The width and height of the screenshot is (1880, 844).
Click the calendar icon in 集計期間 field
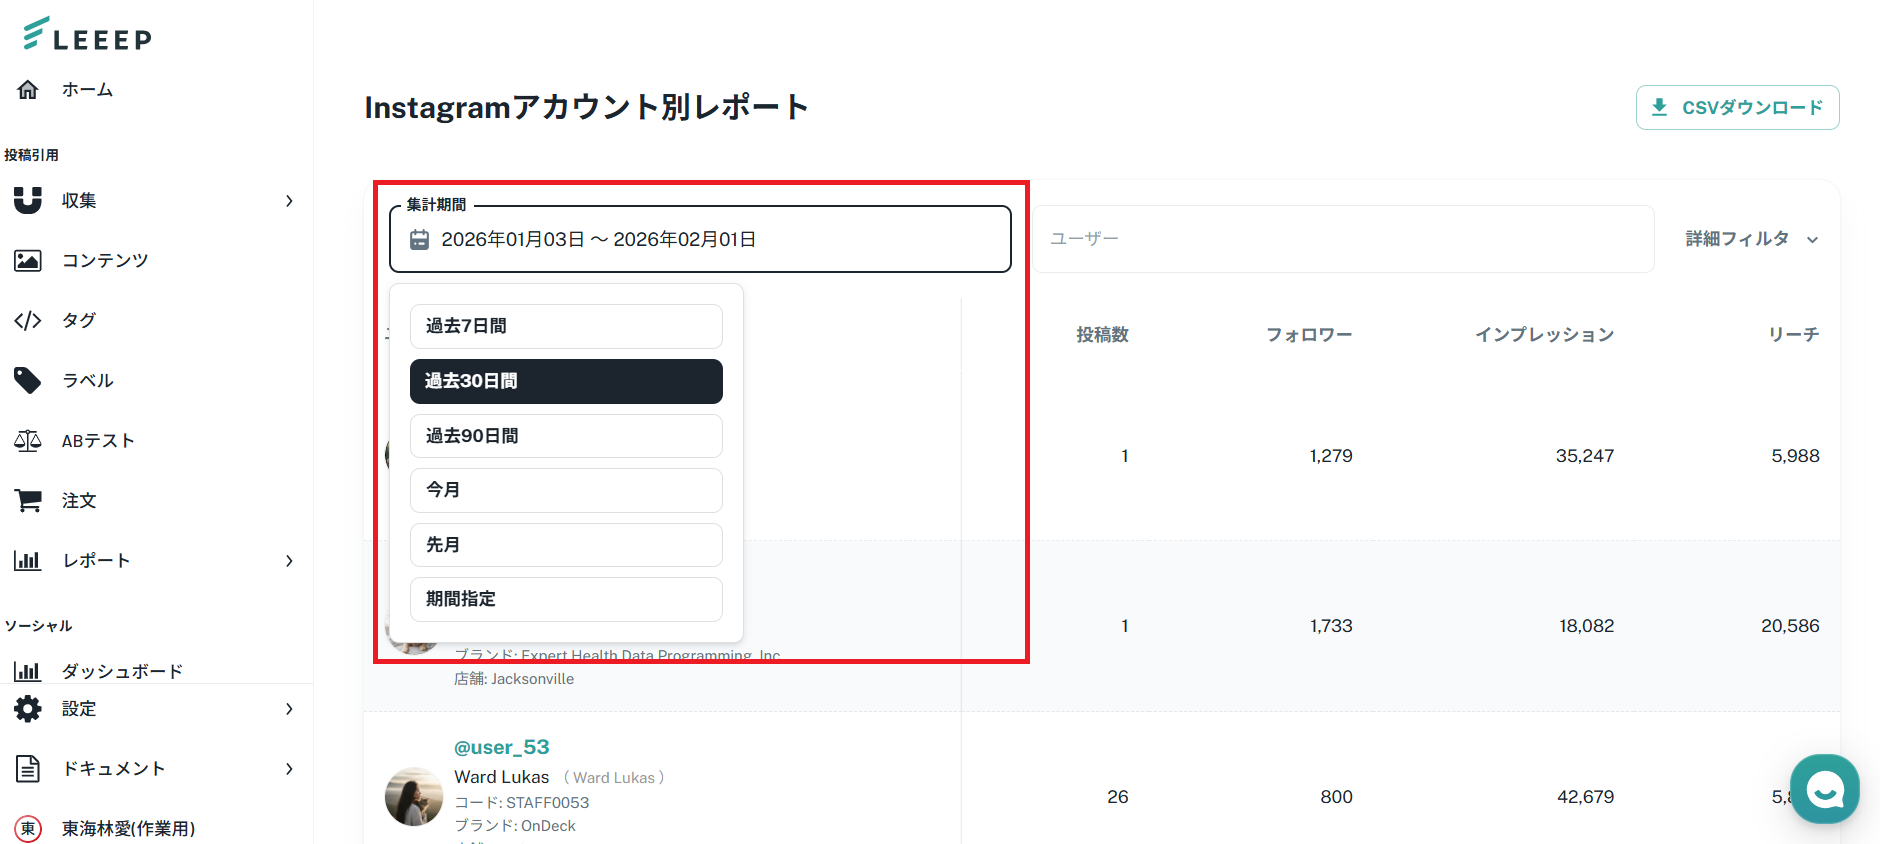pyautogui.click(x=420, y=240)
